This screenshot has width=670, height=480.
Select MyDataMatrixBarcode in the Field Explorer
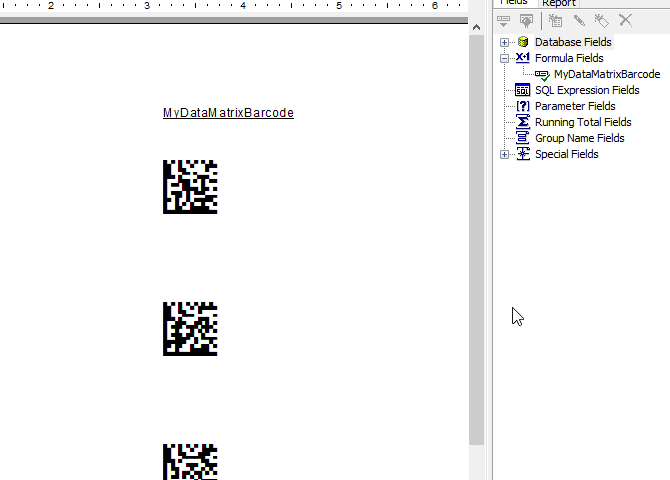pos(607,74)
